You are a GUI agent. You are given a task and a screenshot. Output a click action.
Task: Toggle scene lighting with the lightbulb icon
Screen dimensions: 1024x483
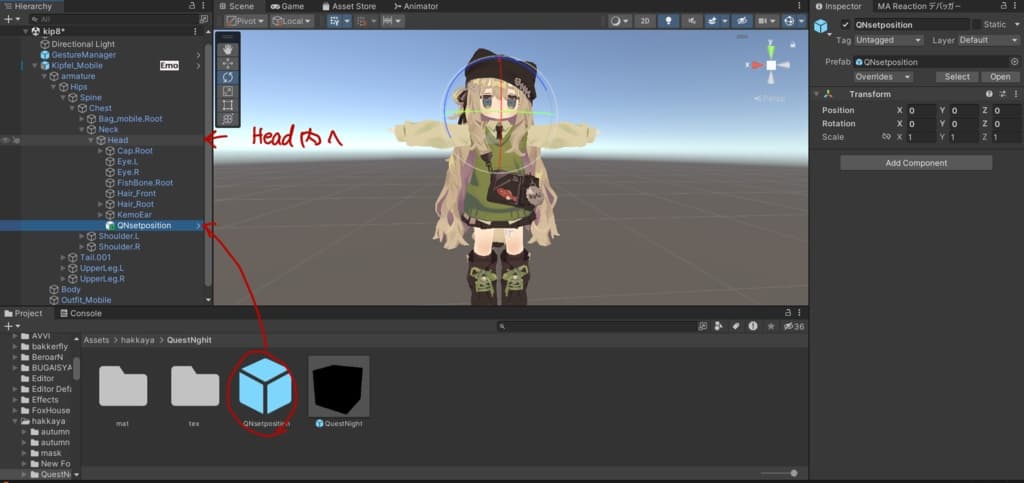point(667,21)
